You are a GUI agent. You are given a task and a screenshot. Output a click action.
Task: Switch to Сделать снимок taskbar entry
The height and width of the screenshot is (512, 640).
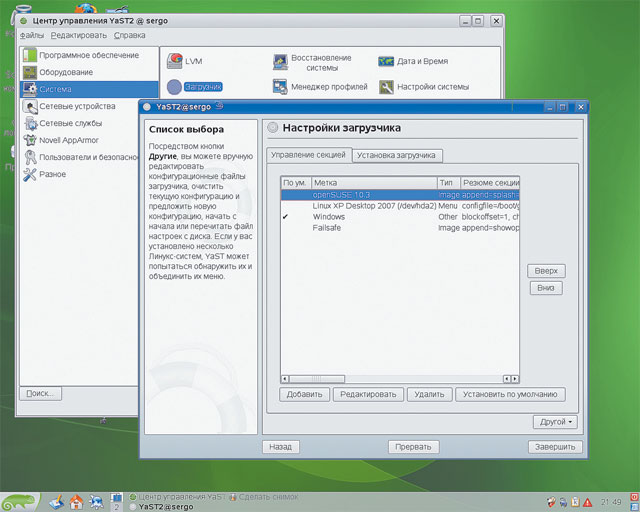264,497
